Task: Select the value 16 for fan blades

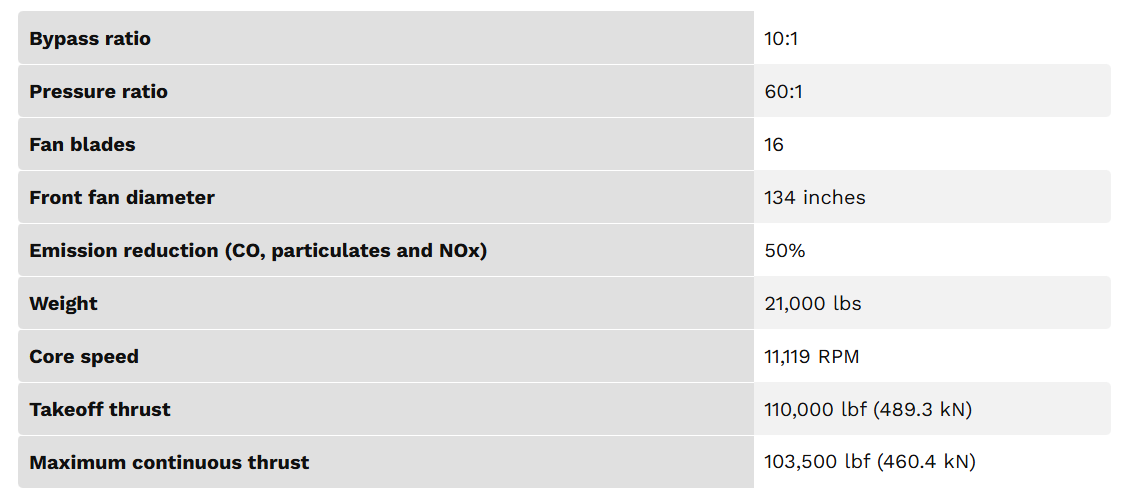Action: click(774, 145)
